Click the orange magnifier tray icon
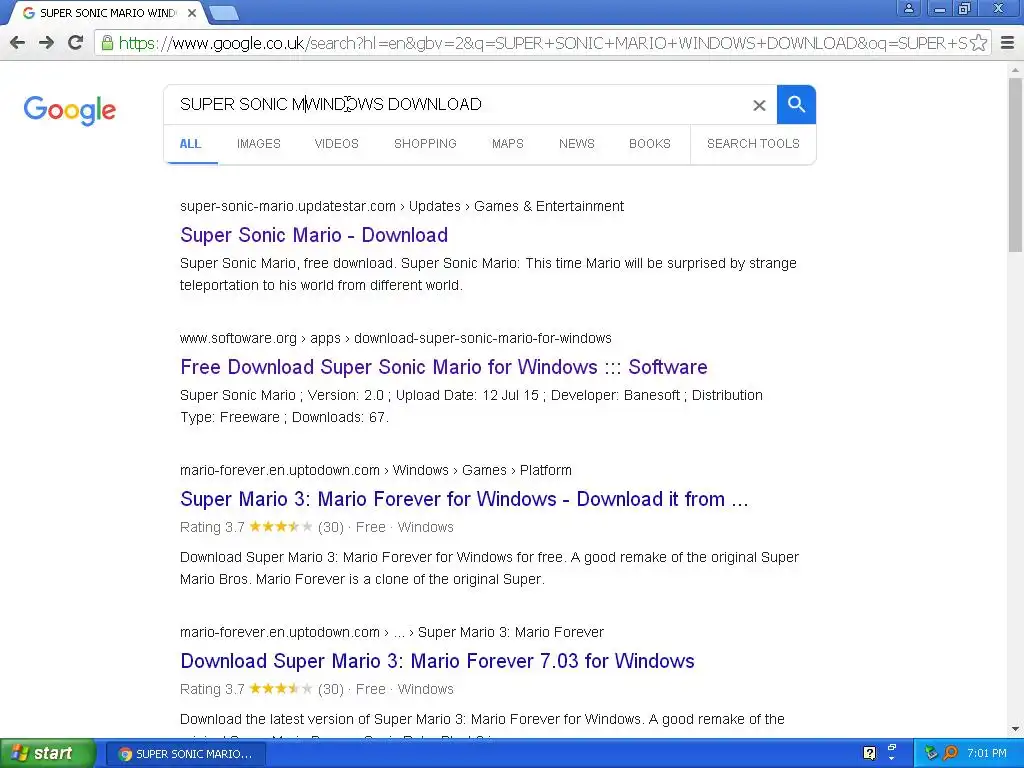Screen dimensions: 1024x768 (951, 754)
